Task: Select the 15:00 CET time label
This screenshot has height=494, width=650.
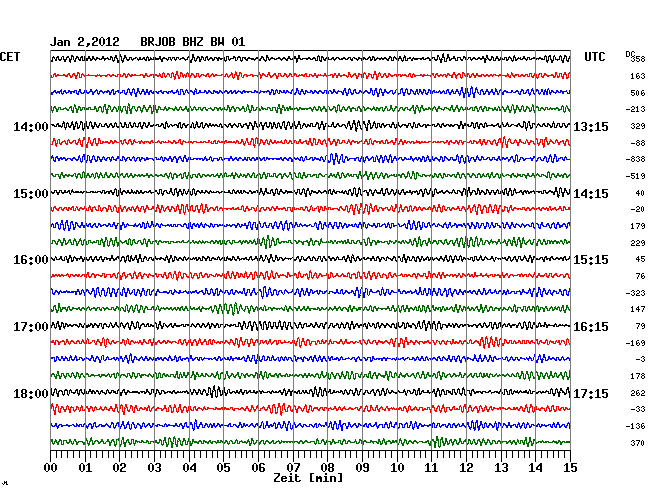Action: coord(31,194)
